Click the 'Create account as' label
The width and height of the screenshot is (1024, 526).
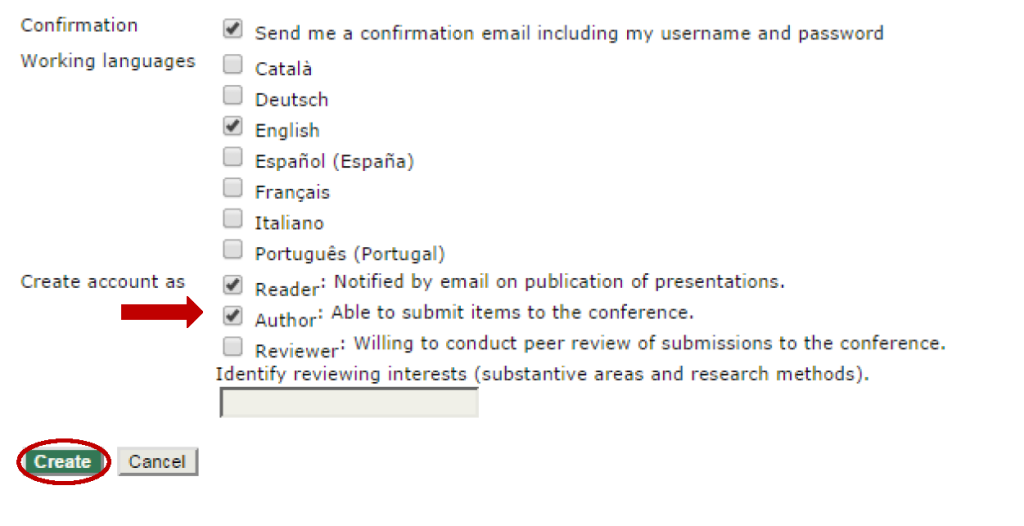click(103, 282)
